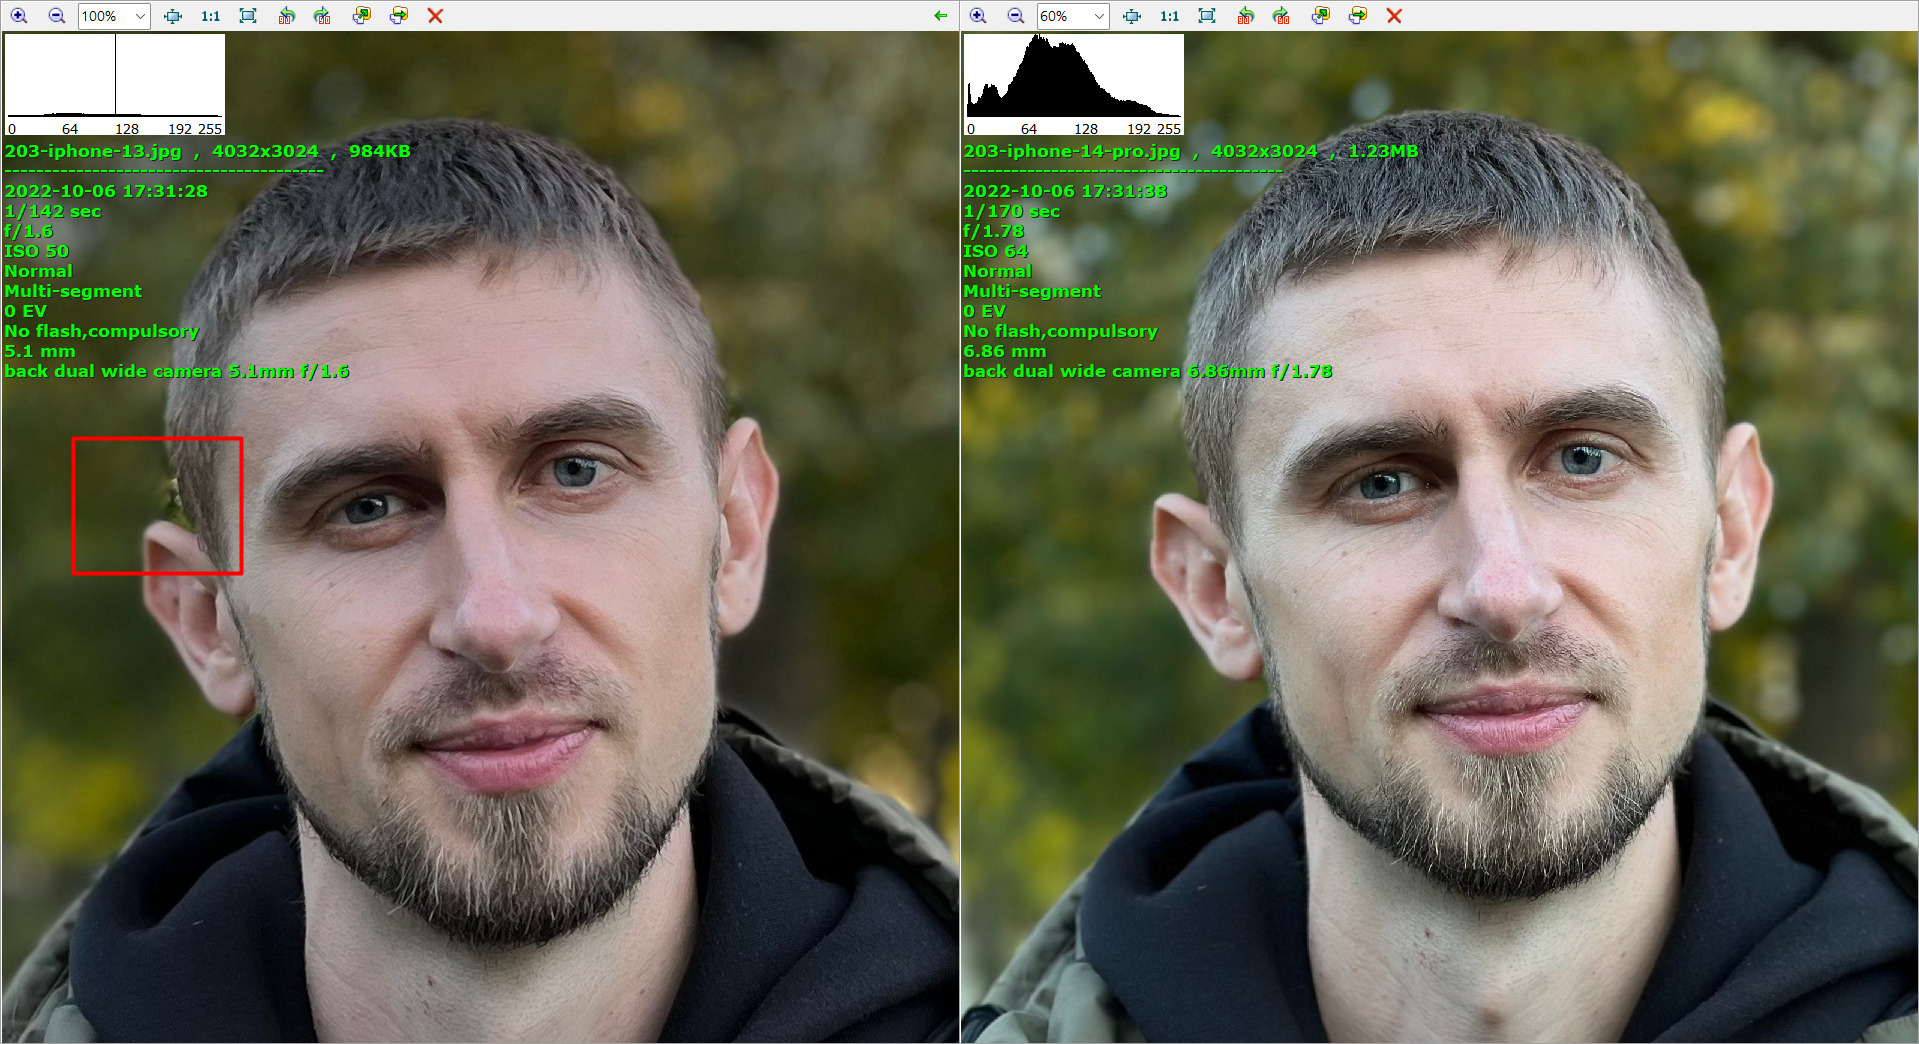Click 'back dual wide camera 6.86mm f/1.78' text

tap(1148, 371)
